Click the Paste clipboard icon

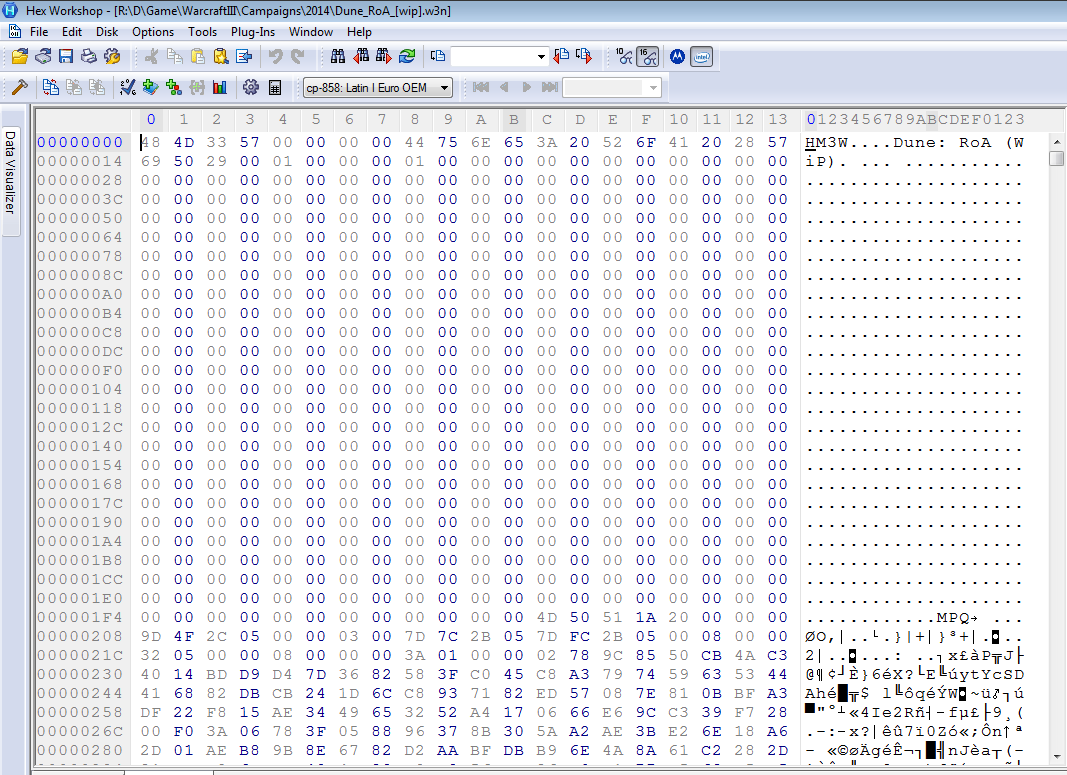pos(197,56)
